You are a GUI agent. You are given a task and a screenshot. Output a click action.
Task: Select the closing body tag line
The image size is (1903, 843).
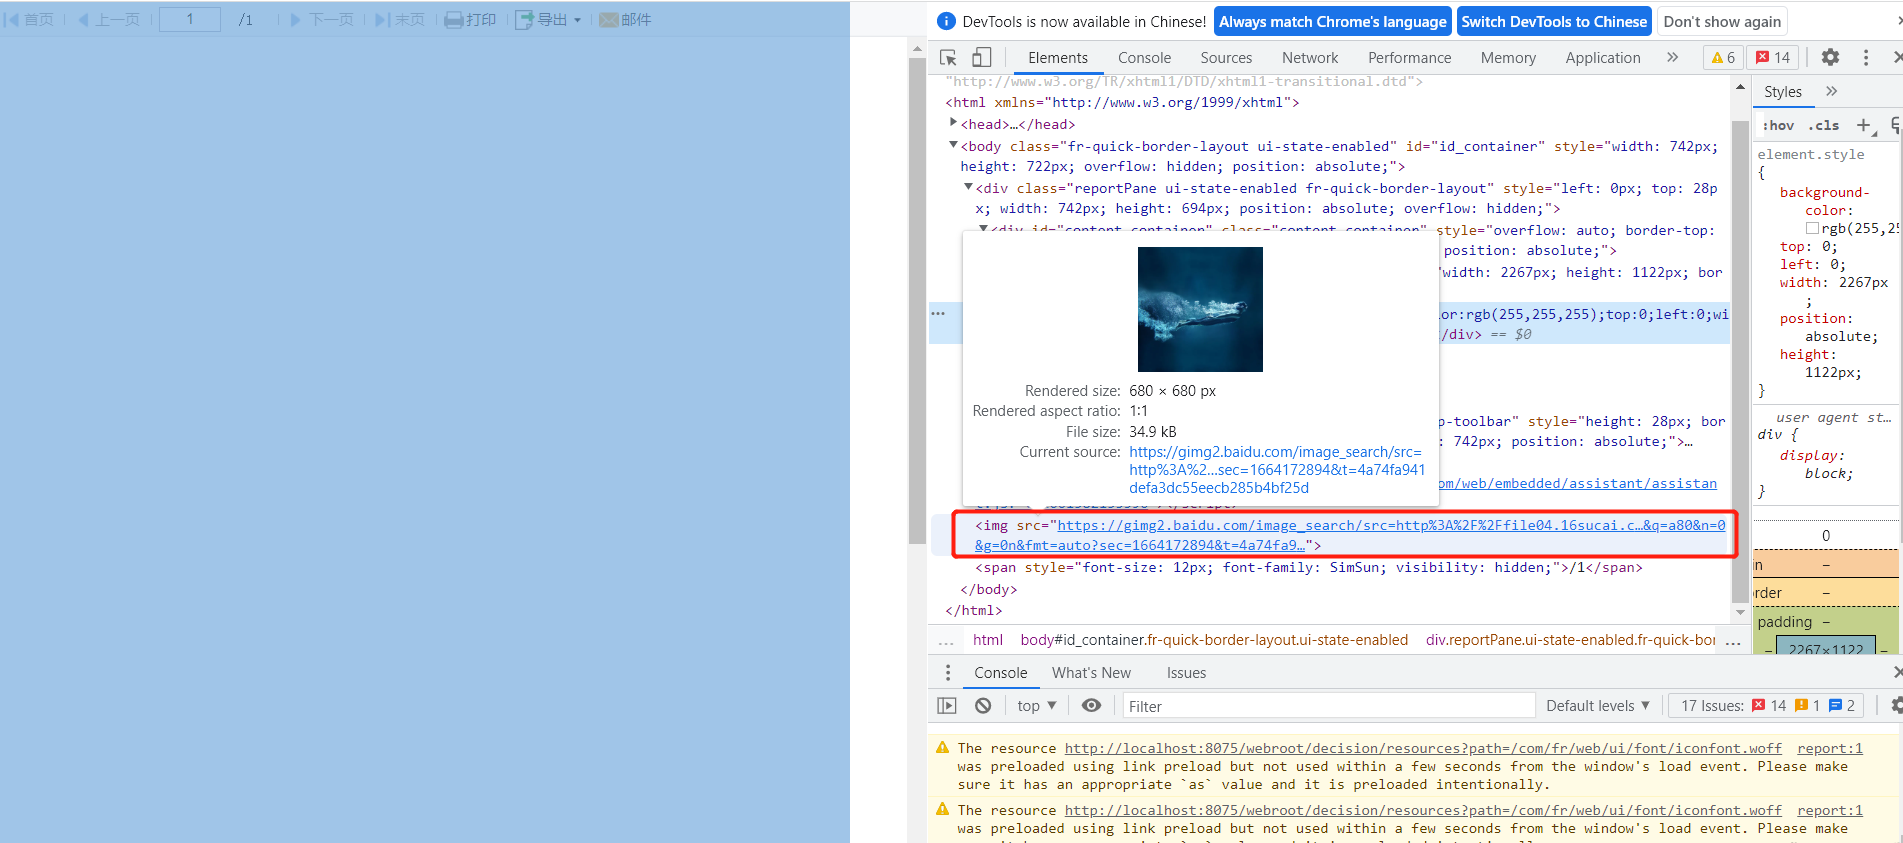(x=988, y=589)
